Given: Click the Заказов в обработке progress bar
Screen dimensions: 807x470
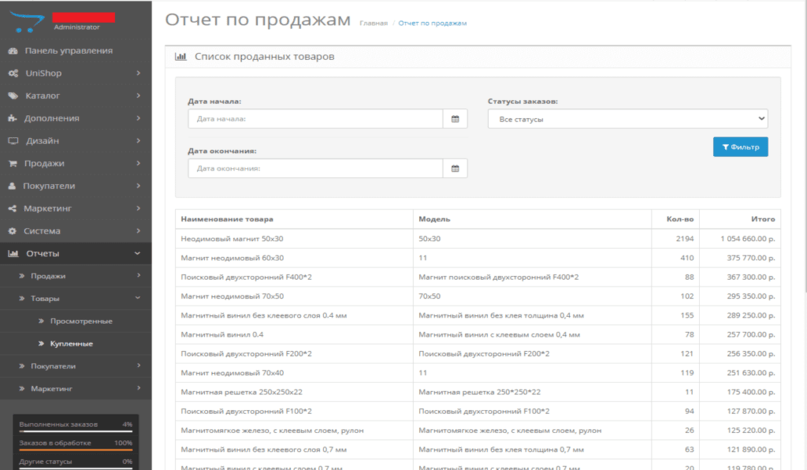Looking at the screenshot, I should 76,449.
